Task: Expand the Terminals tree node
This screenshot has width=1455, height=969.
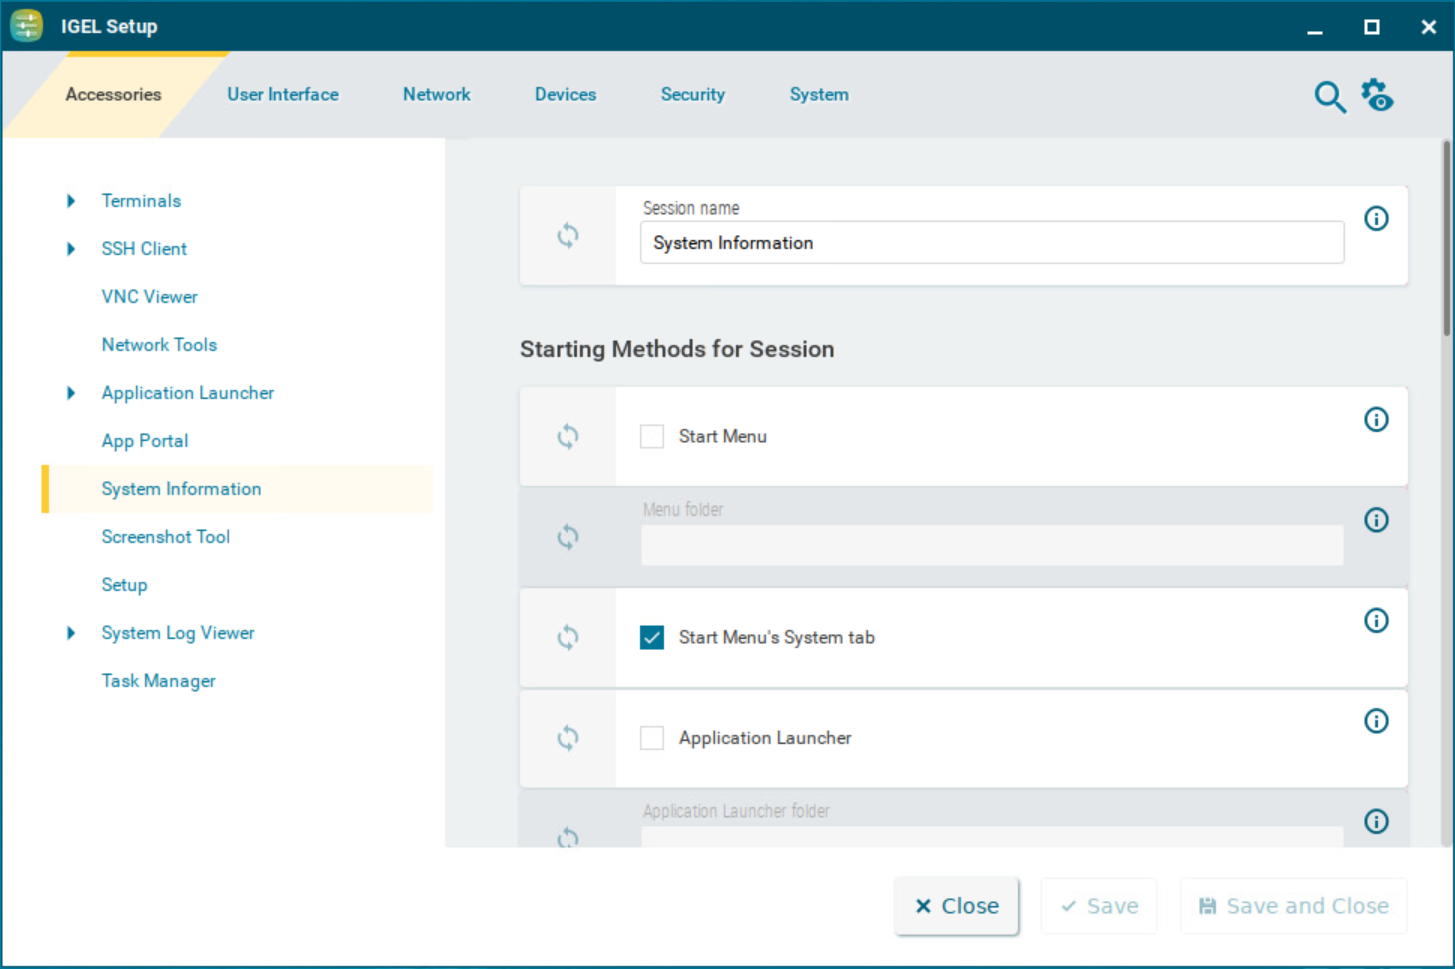Action: 71,201
